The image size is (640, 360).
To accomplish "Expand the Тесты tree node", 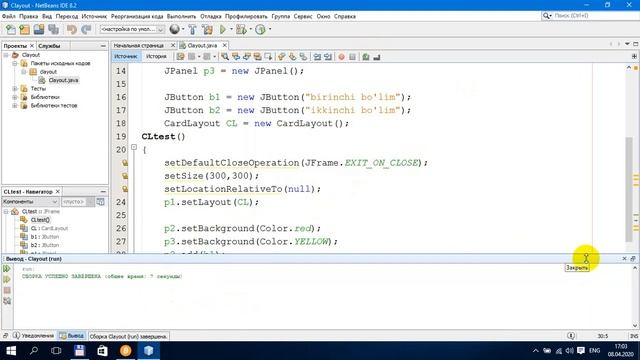I will tap(15, 89).
